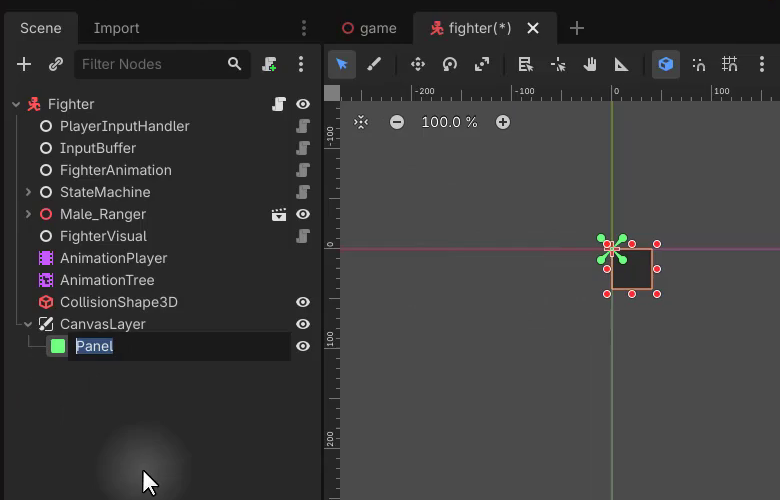Switch to the Import tab
Image resolution: width=780 pixels, height=500 pixels.
[116, 28]
